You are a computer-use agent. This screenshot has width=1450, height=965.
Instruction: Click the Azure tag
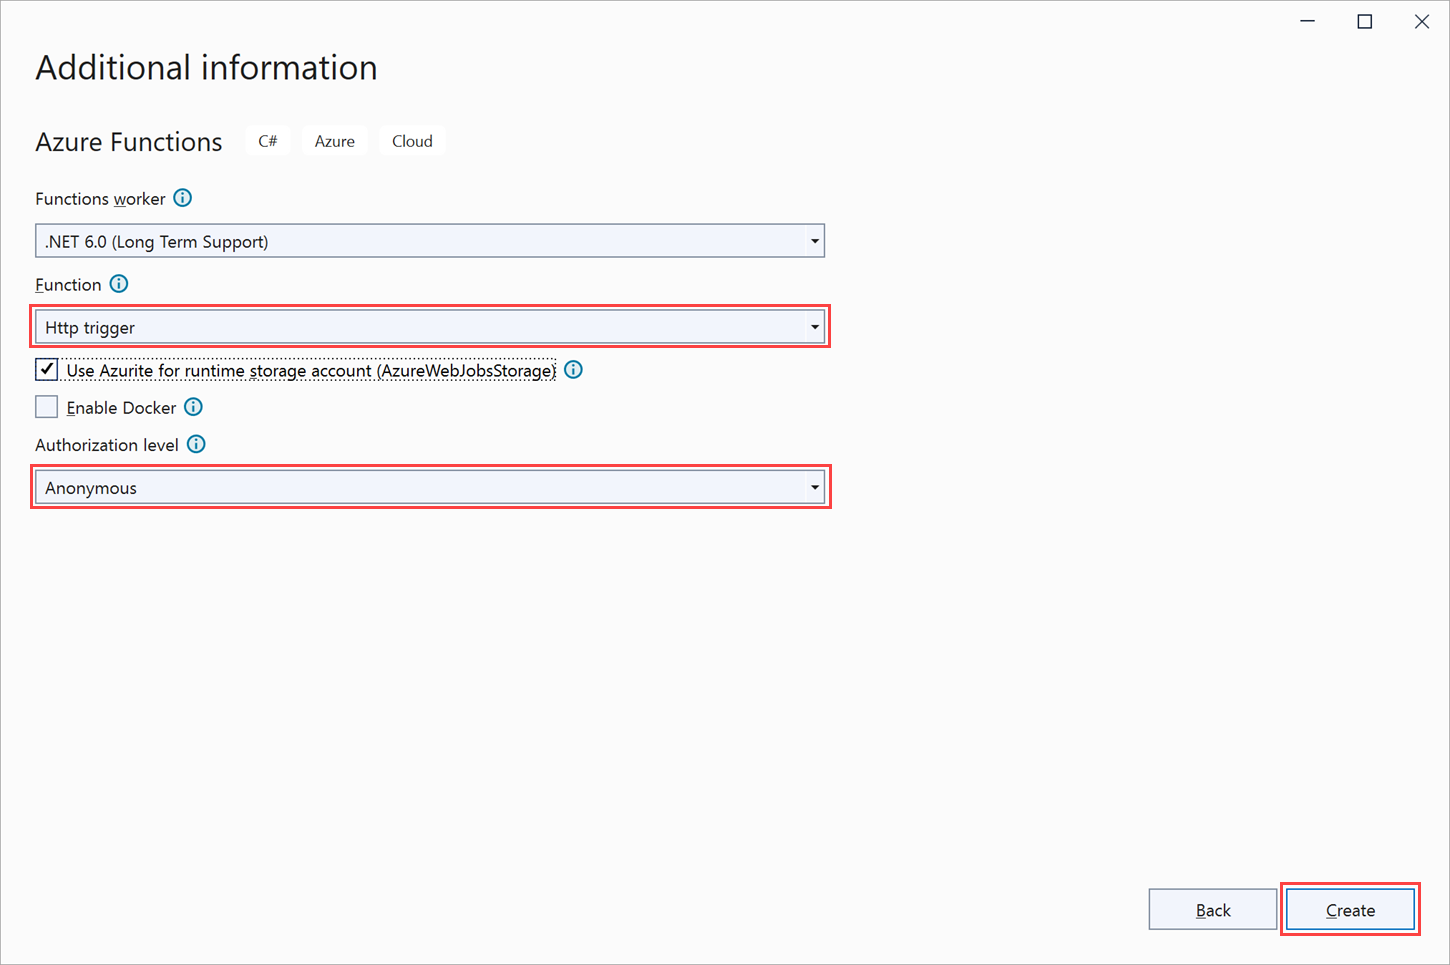click(x=334, y=141)
